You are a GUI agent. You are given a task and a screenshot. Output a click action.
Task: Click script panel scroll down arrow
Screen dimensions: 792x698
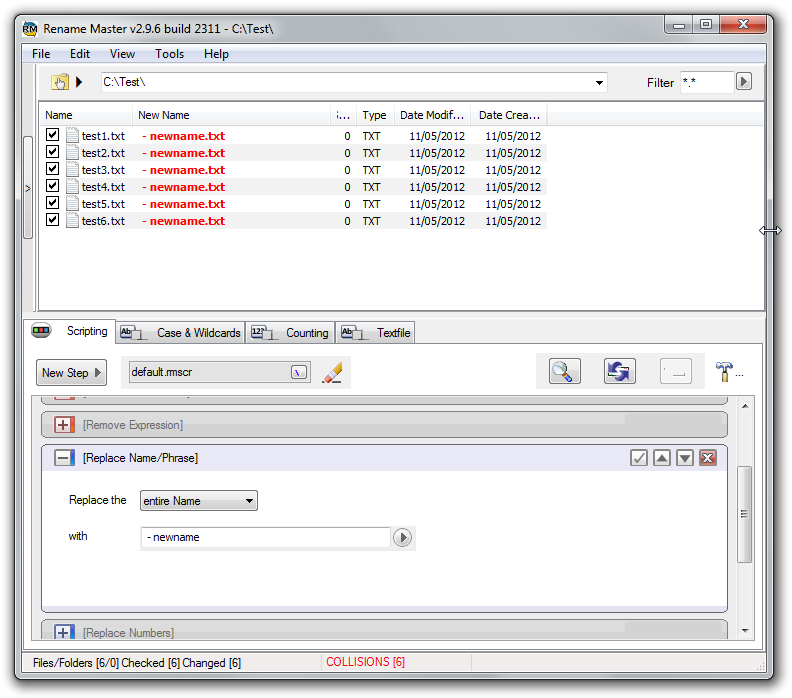pos(745,630)
